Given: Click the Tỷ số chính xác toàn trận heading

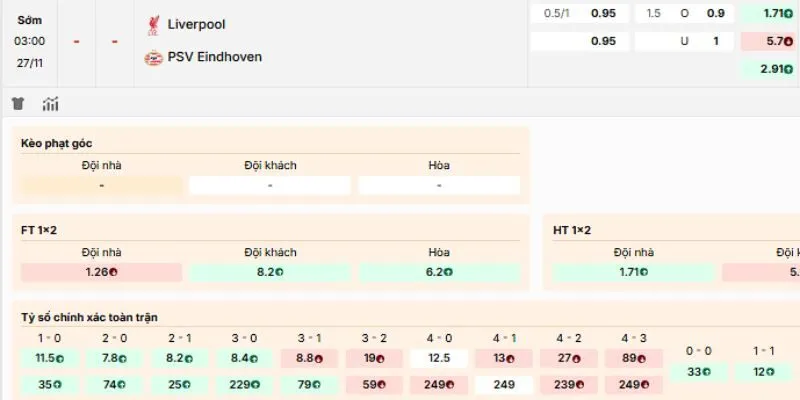Looking at the screenshot, I should (89, 317).
